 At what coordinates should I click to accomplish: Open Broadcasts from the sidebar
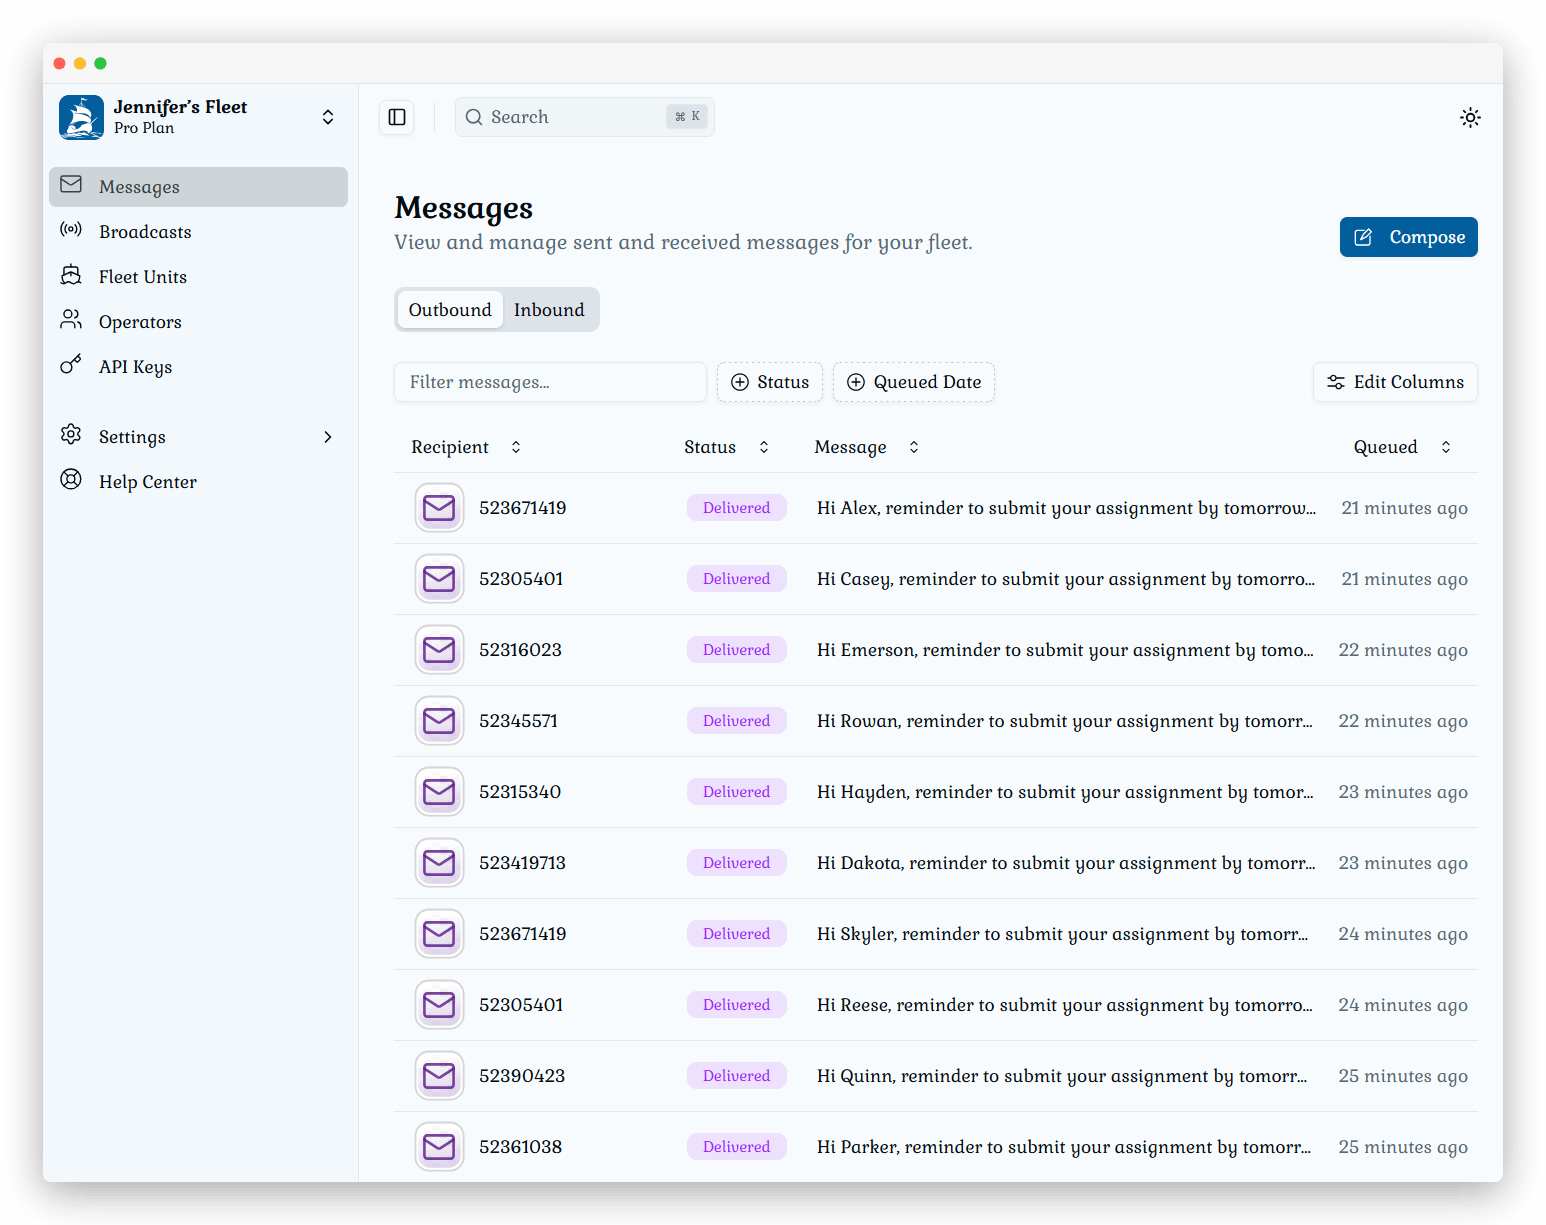tap(145, 232)
